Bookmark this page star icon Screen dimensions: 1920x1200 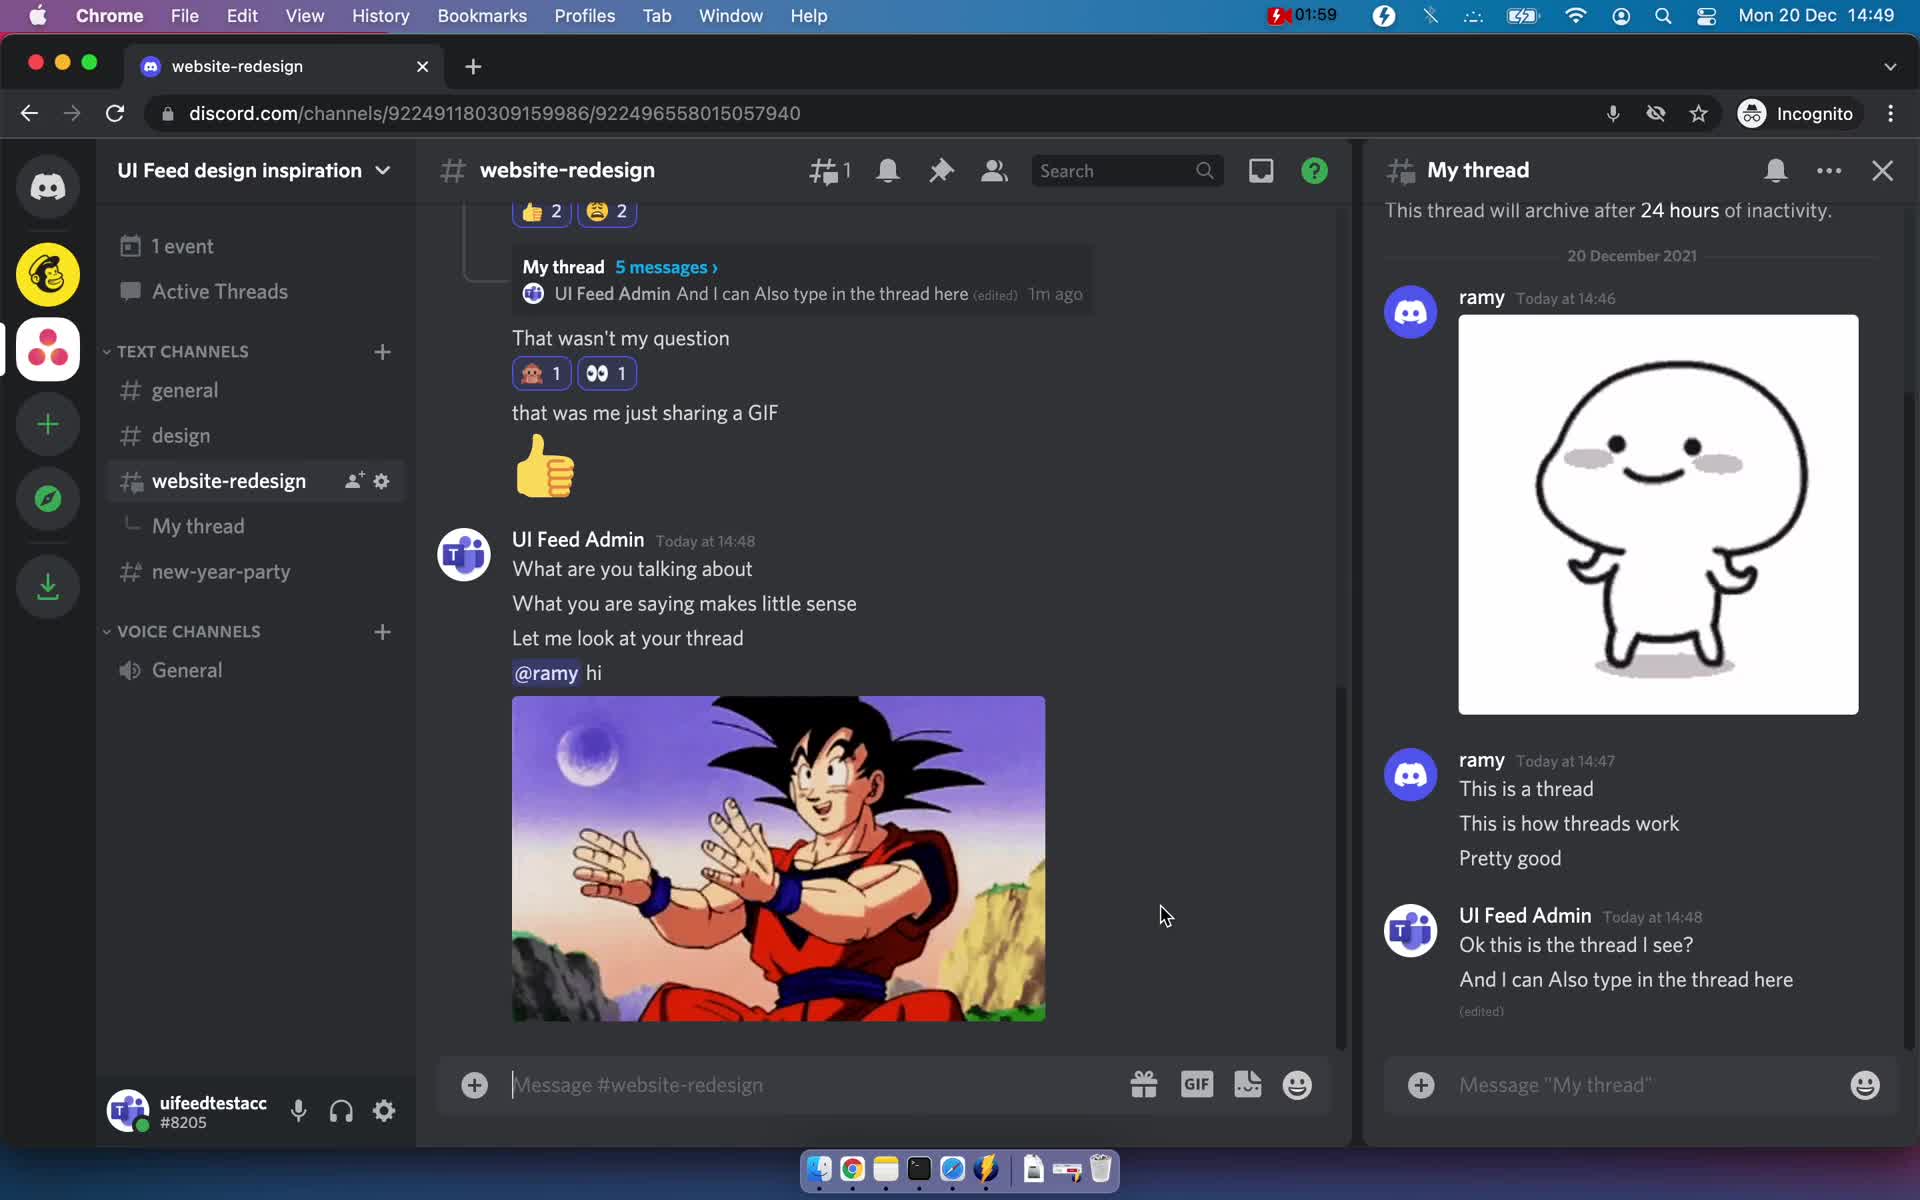click(x=1698, y=114)
